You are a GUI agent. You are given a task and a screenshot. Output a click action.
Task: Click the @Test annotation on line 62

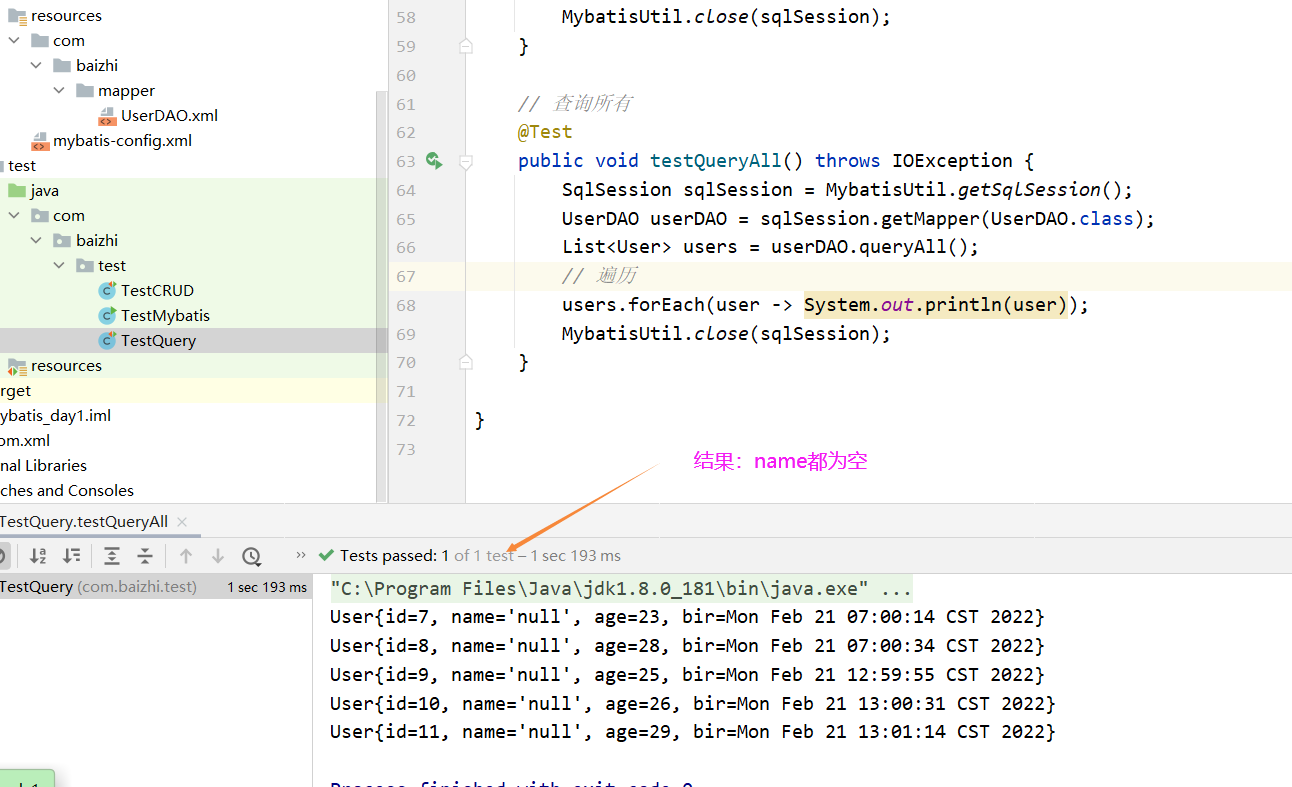(545, 132)
